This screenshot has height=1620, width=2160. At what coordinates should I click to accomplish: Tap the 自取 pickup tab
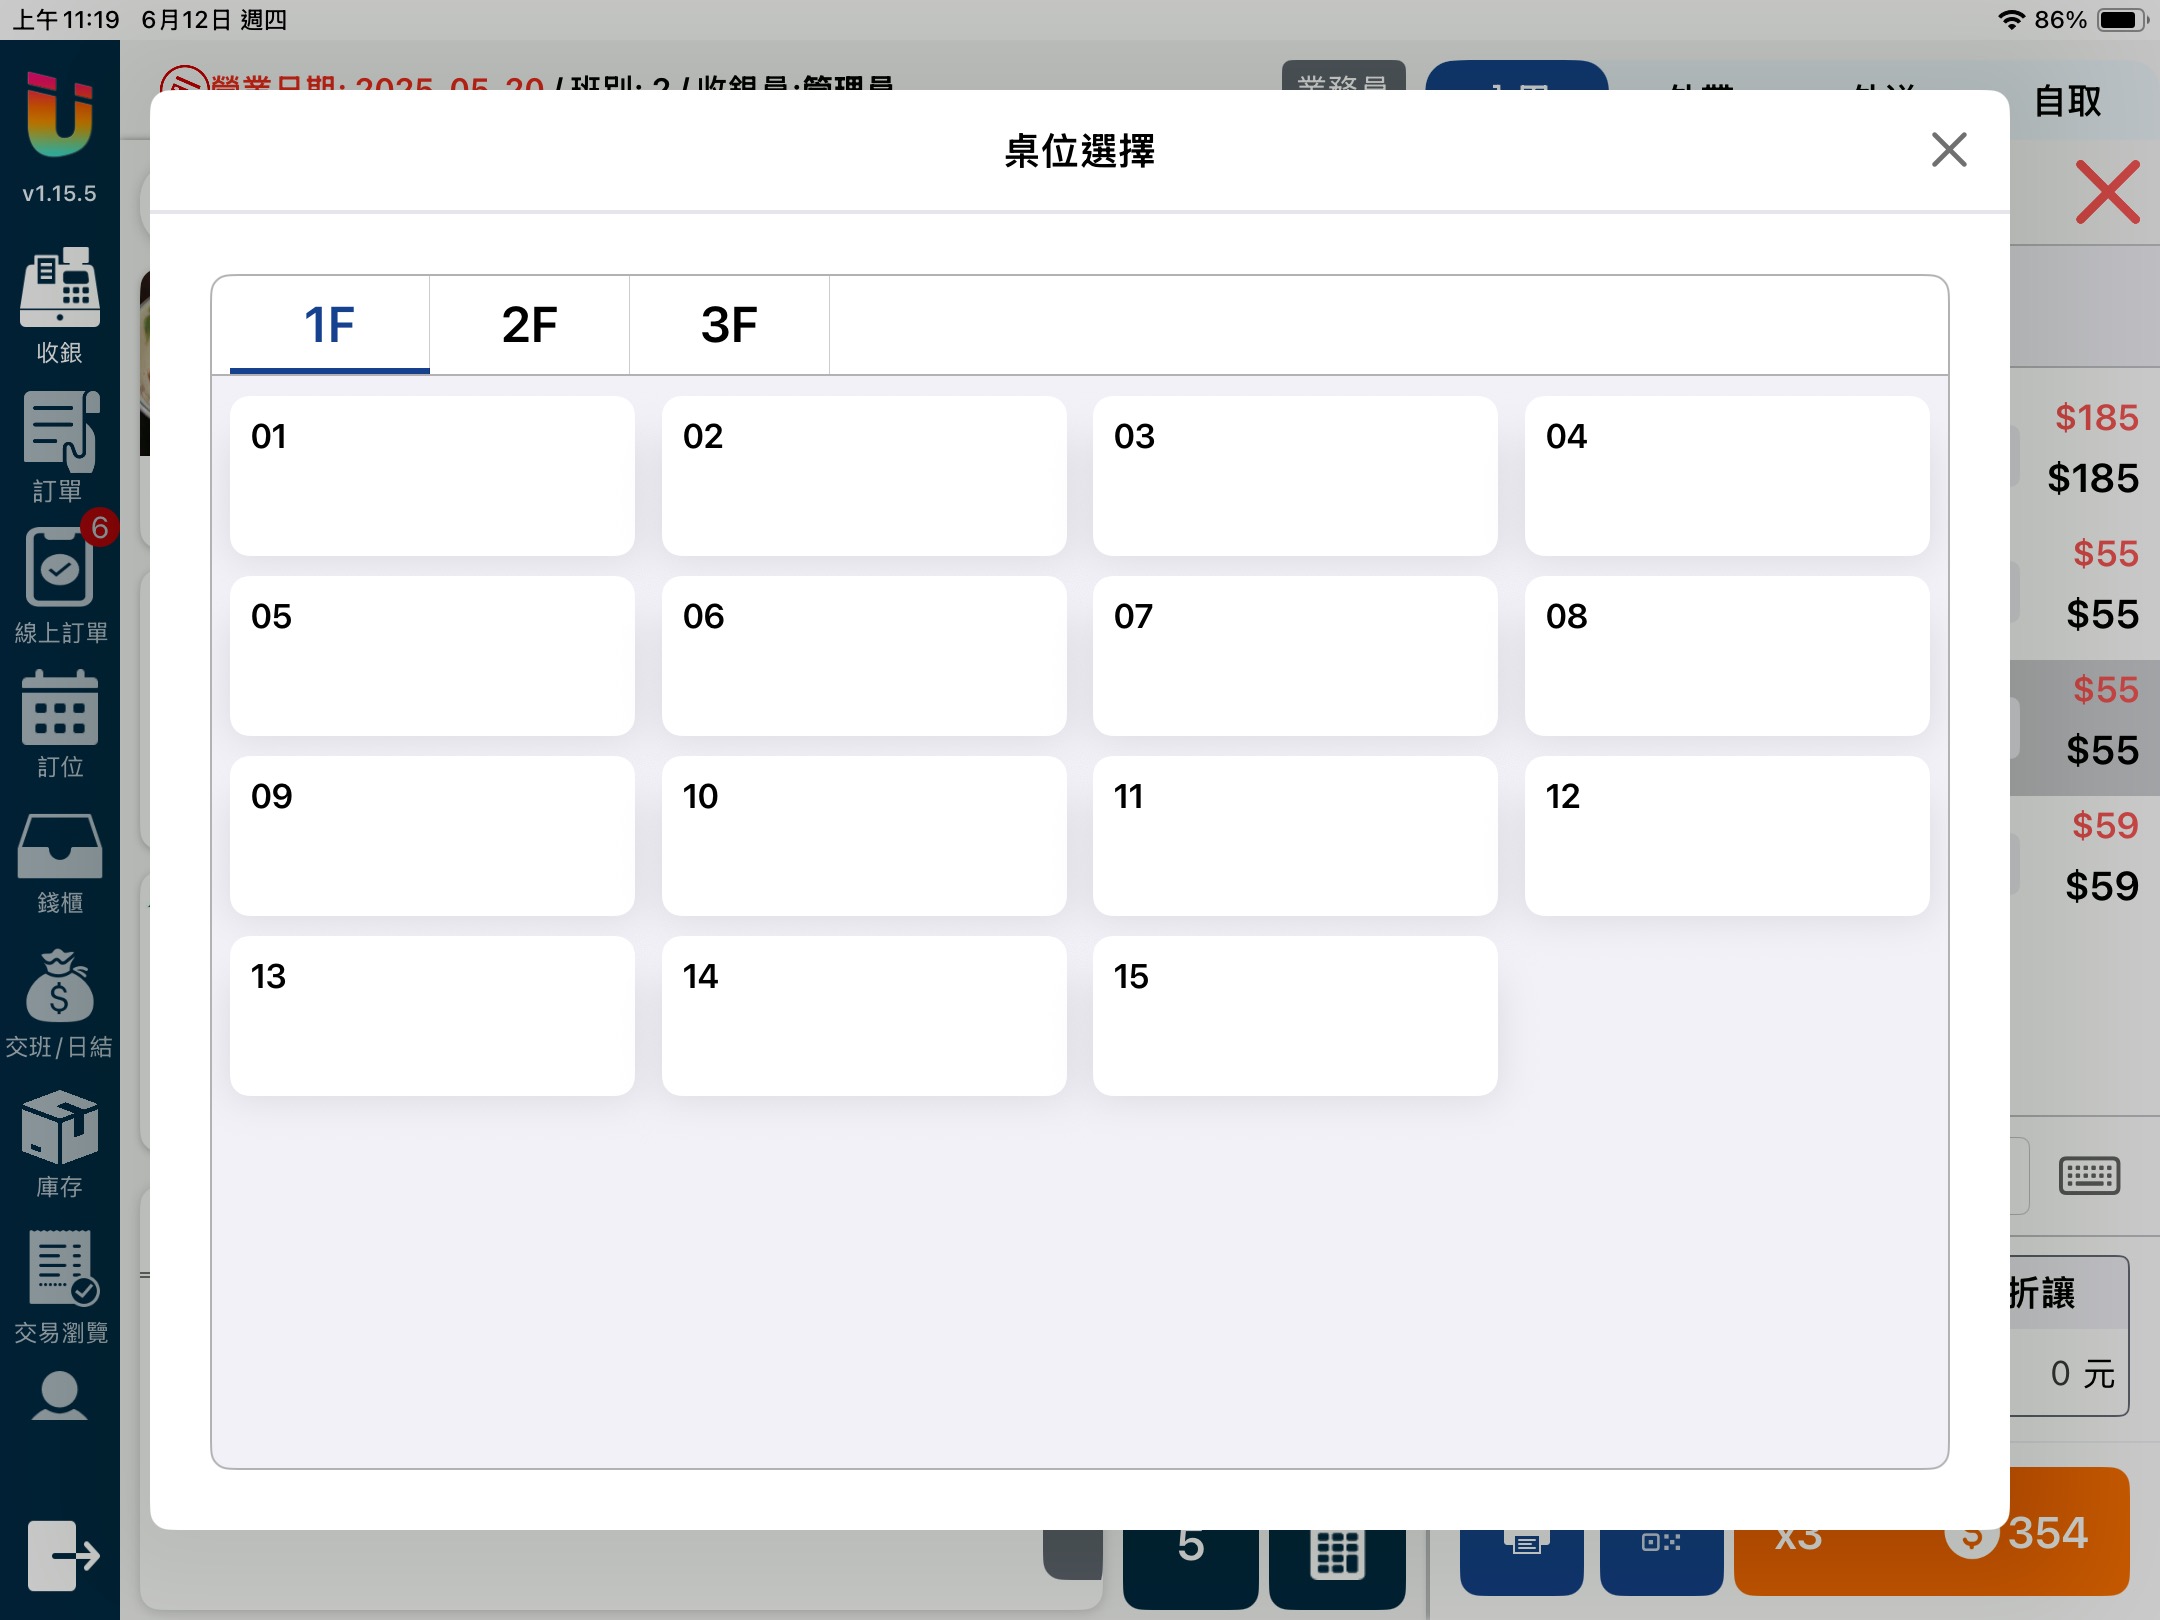[2067, 101]
